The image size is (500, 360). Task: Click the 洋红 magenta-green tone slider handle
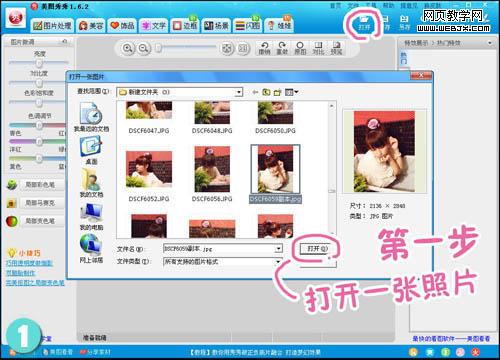39,142
